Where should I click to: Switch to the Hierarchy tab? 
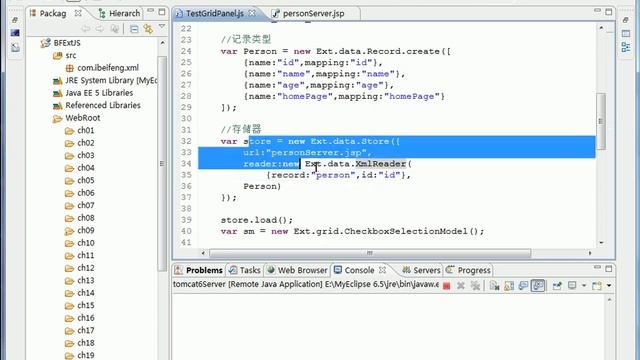pos(119,13)
